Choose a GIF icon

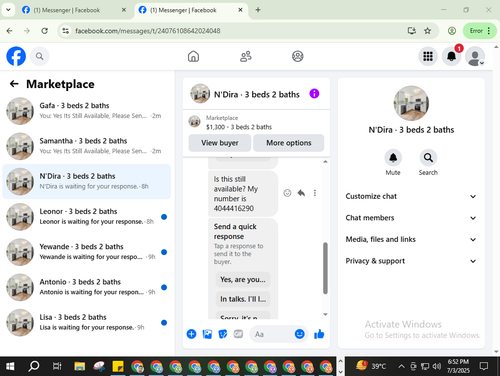[238, 334]
